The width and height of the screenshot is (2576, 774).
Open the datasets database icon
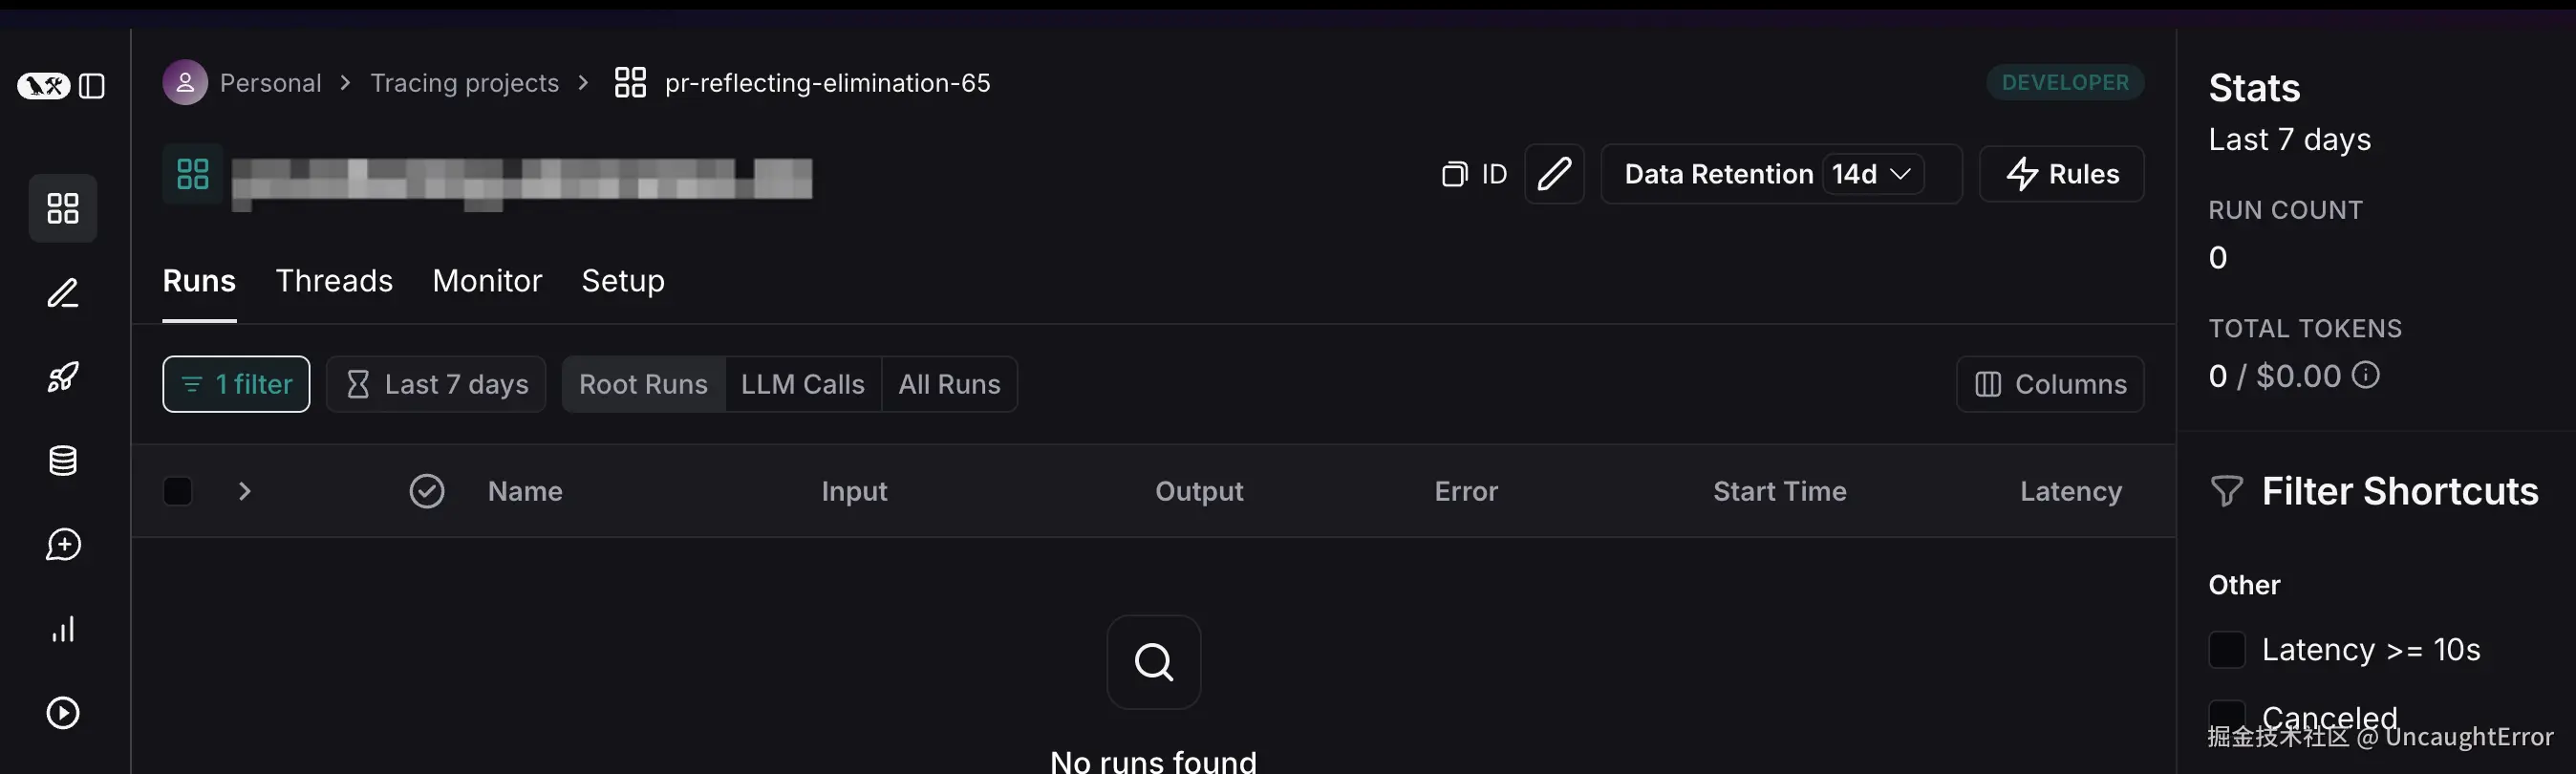click(x=63, y=461)
